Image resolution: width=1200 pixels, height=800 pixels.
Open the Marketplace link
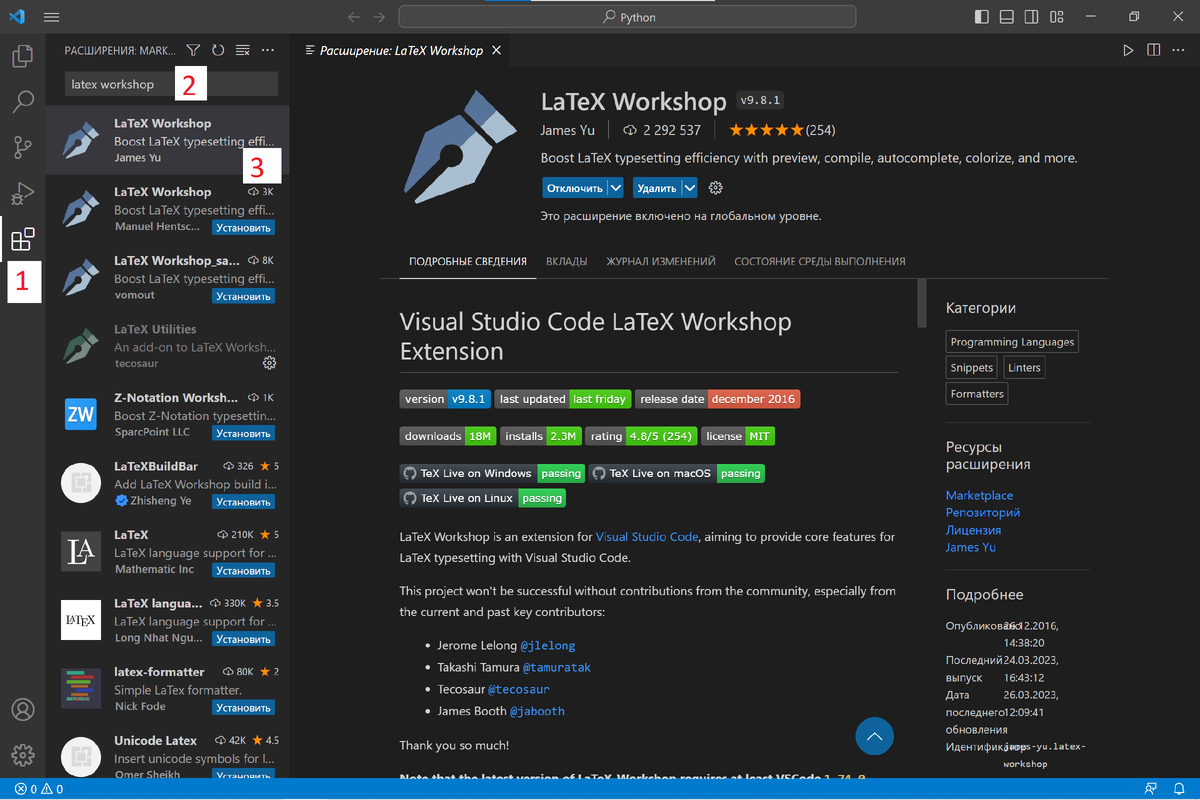[979, 496]
